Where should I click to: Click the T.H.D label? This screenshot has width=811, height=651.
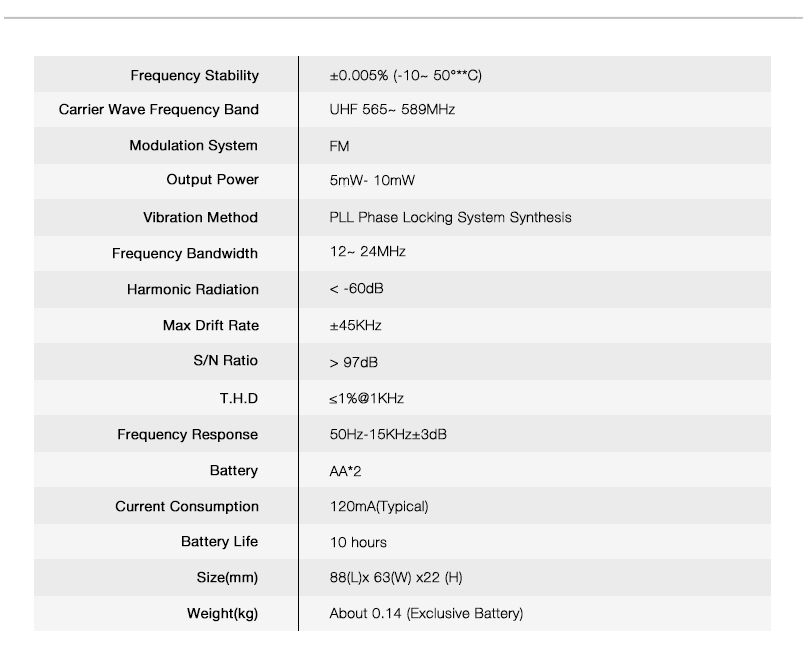click(x=238, y=399)
